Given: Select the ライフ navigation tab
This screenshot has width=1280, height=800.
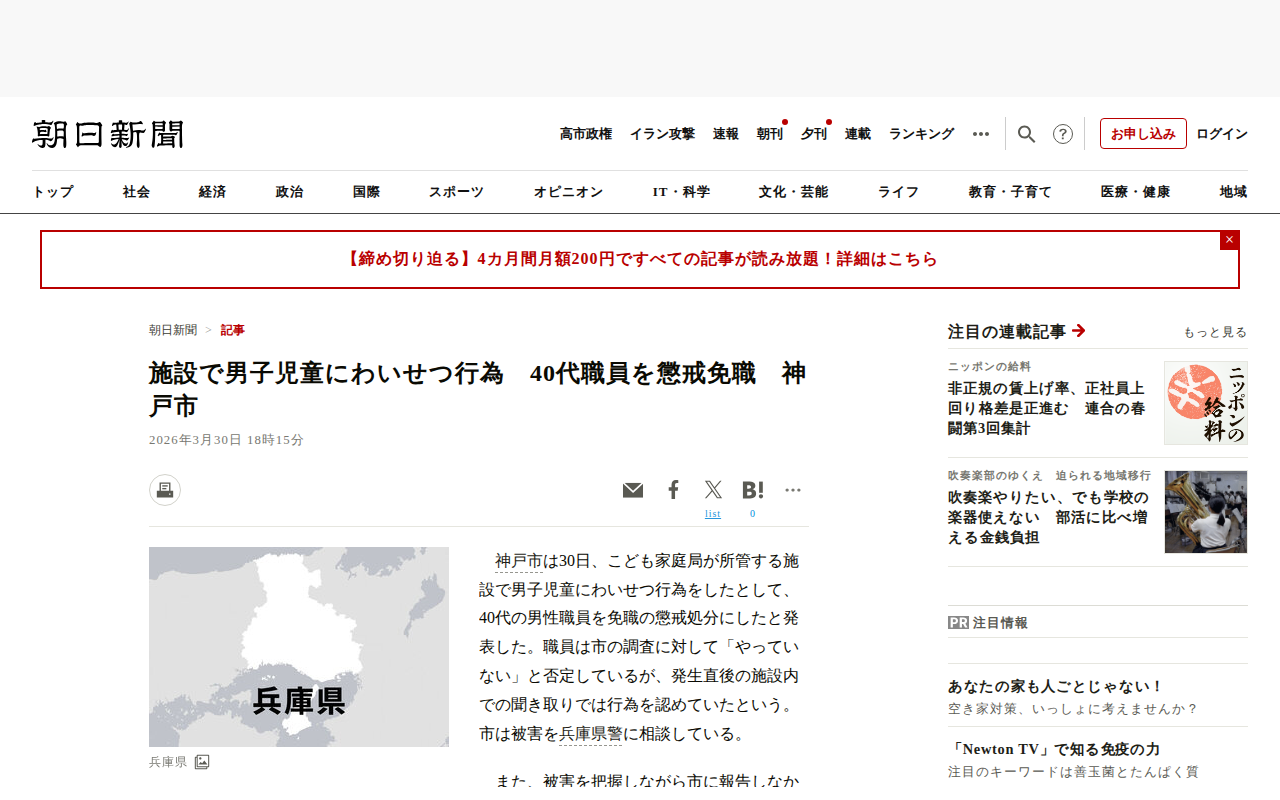Looking at the screenshot, I should 899,192.
